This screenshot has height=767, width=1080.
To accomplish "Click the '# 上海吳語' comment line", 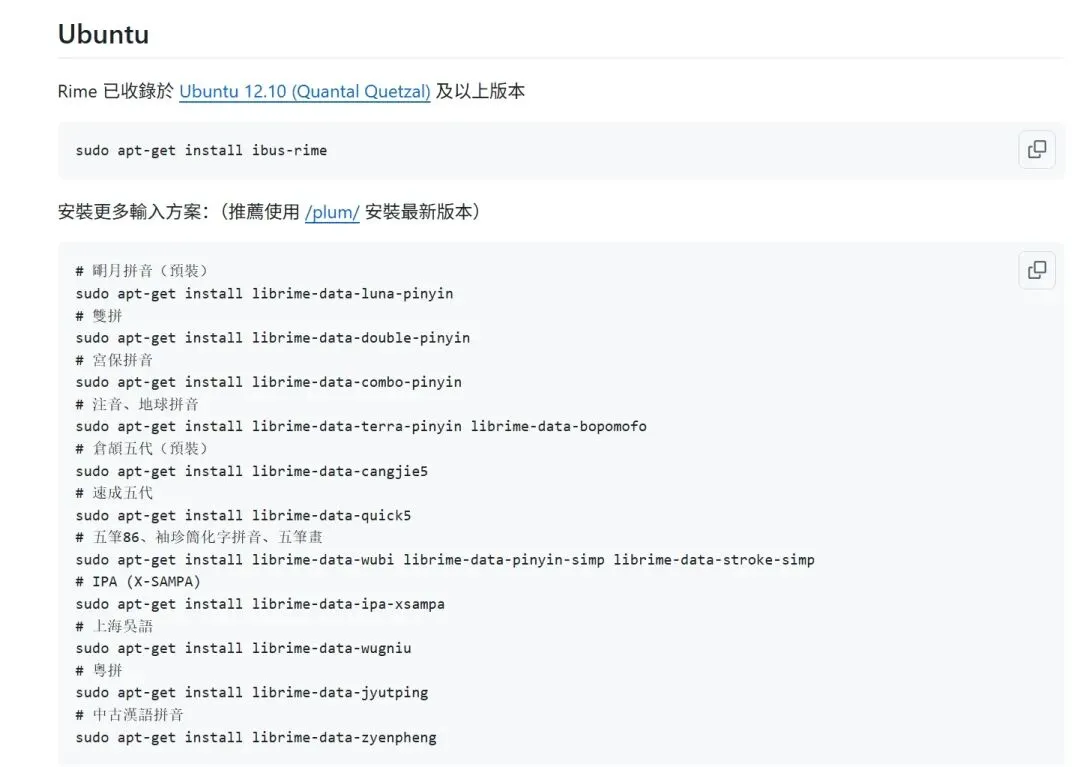I will click(x=114, y=626).
